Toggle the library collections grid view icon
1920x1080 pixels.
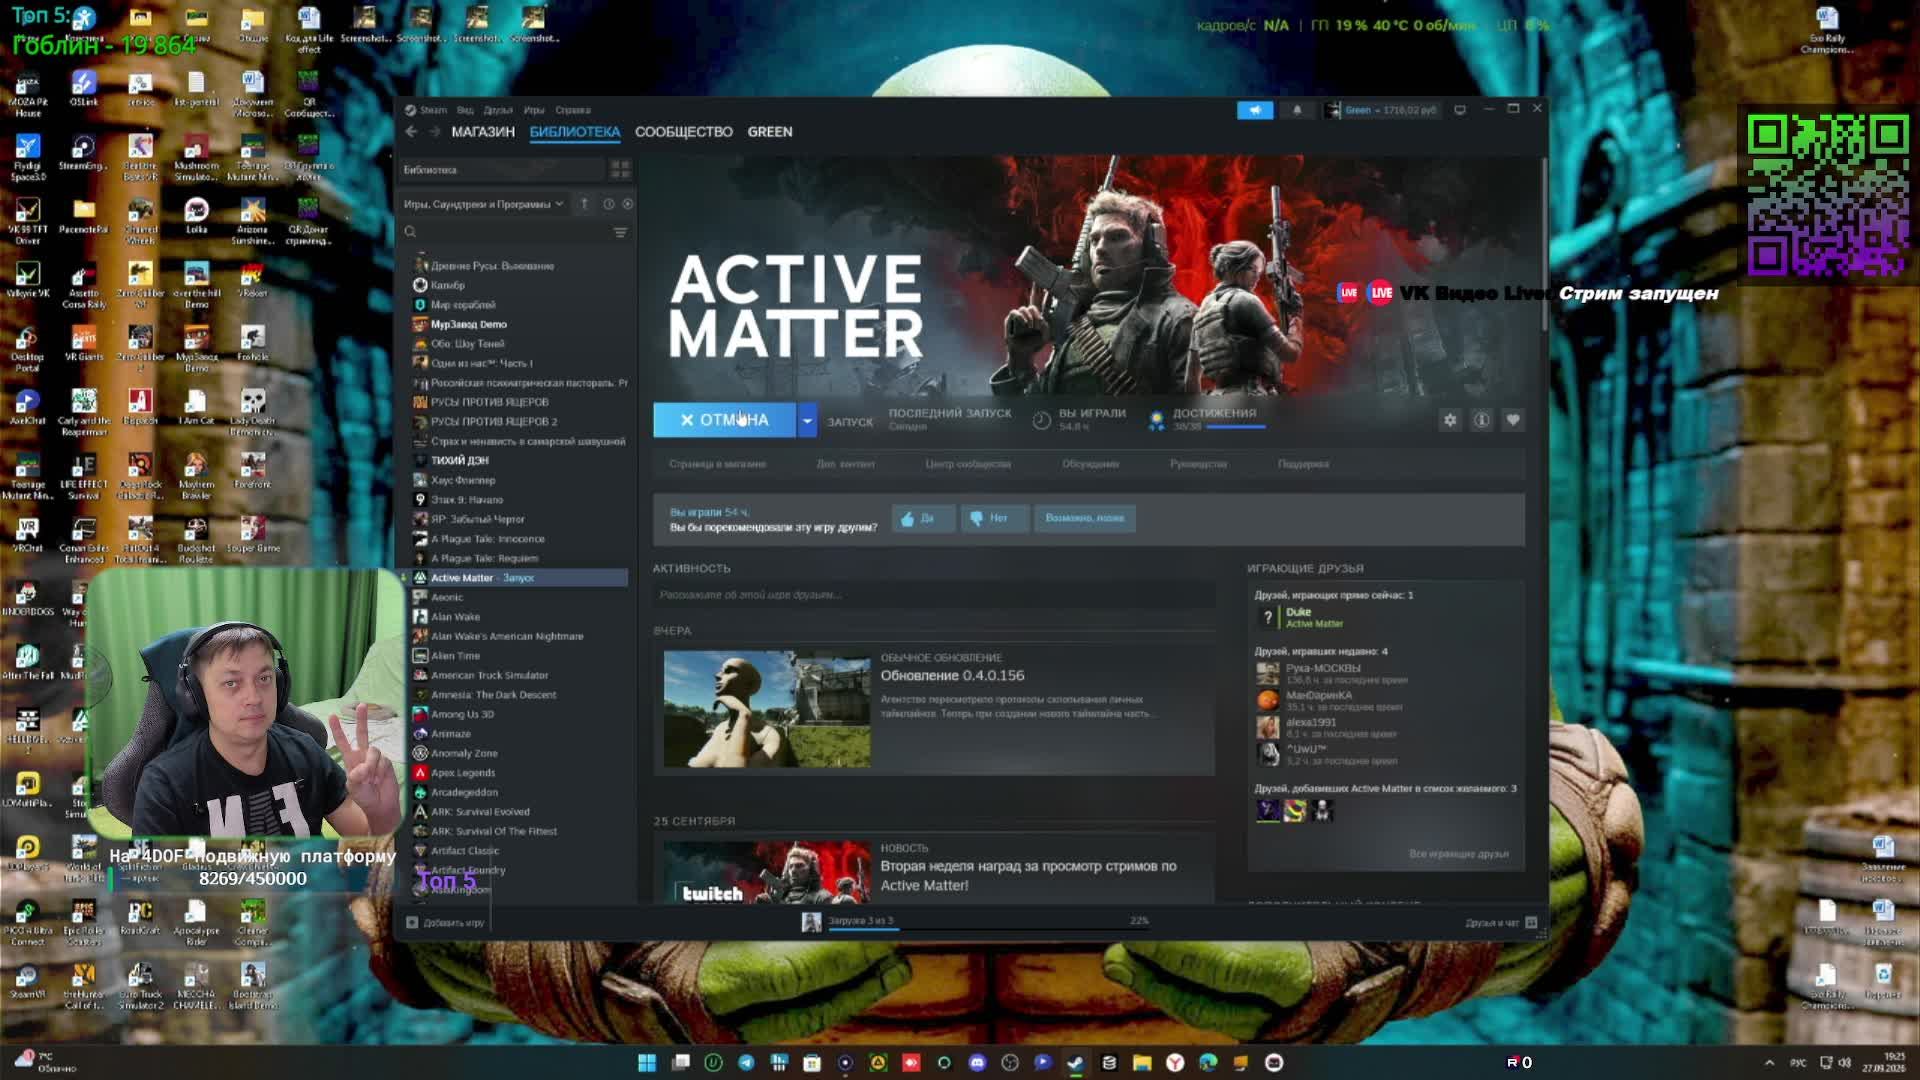[x=620, y=169]
